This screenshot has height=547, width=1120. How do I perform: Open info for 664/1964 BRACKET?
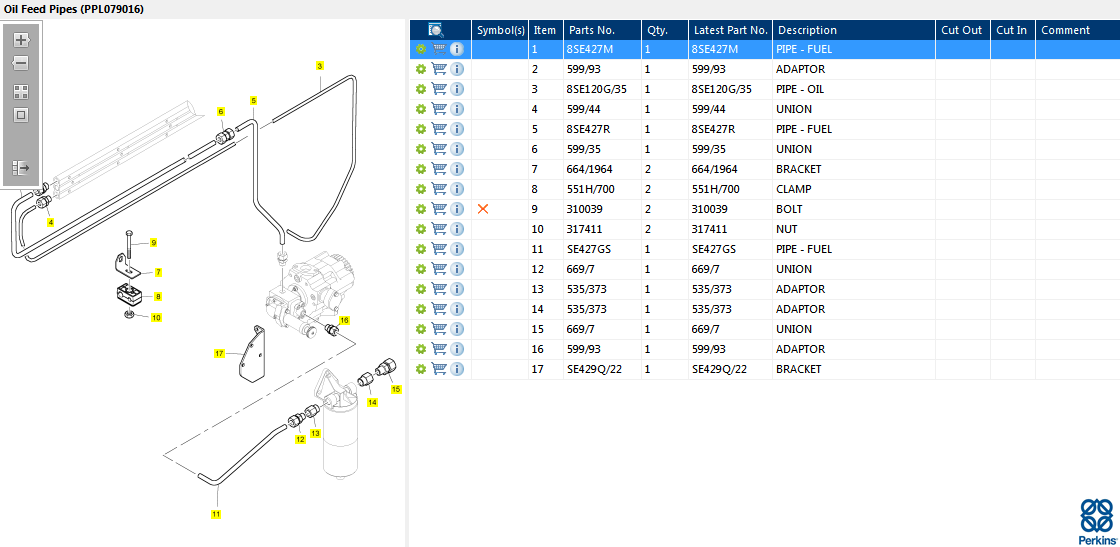pos(457,169)
